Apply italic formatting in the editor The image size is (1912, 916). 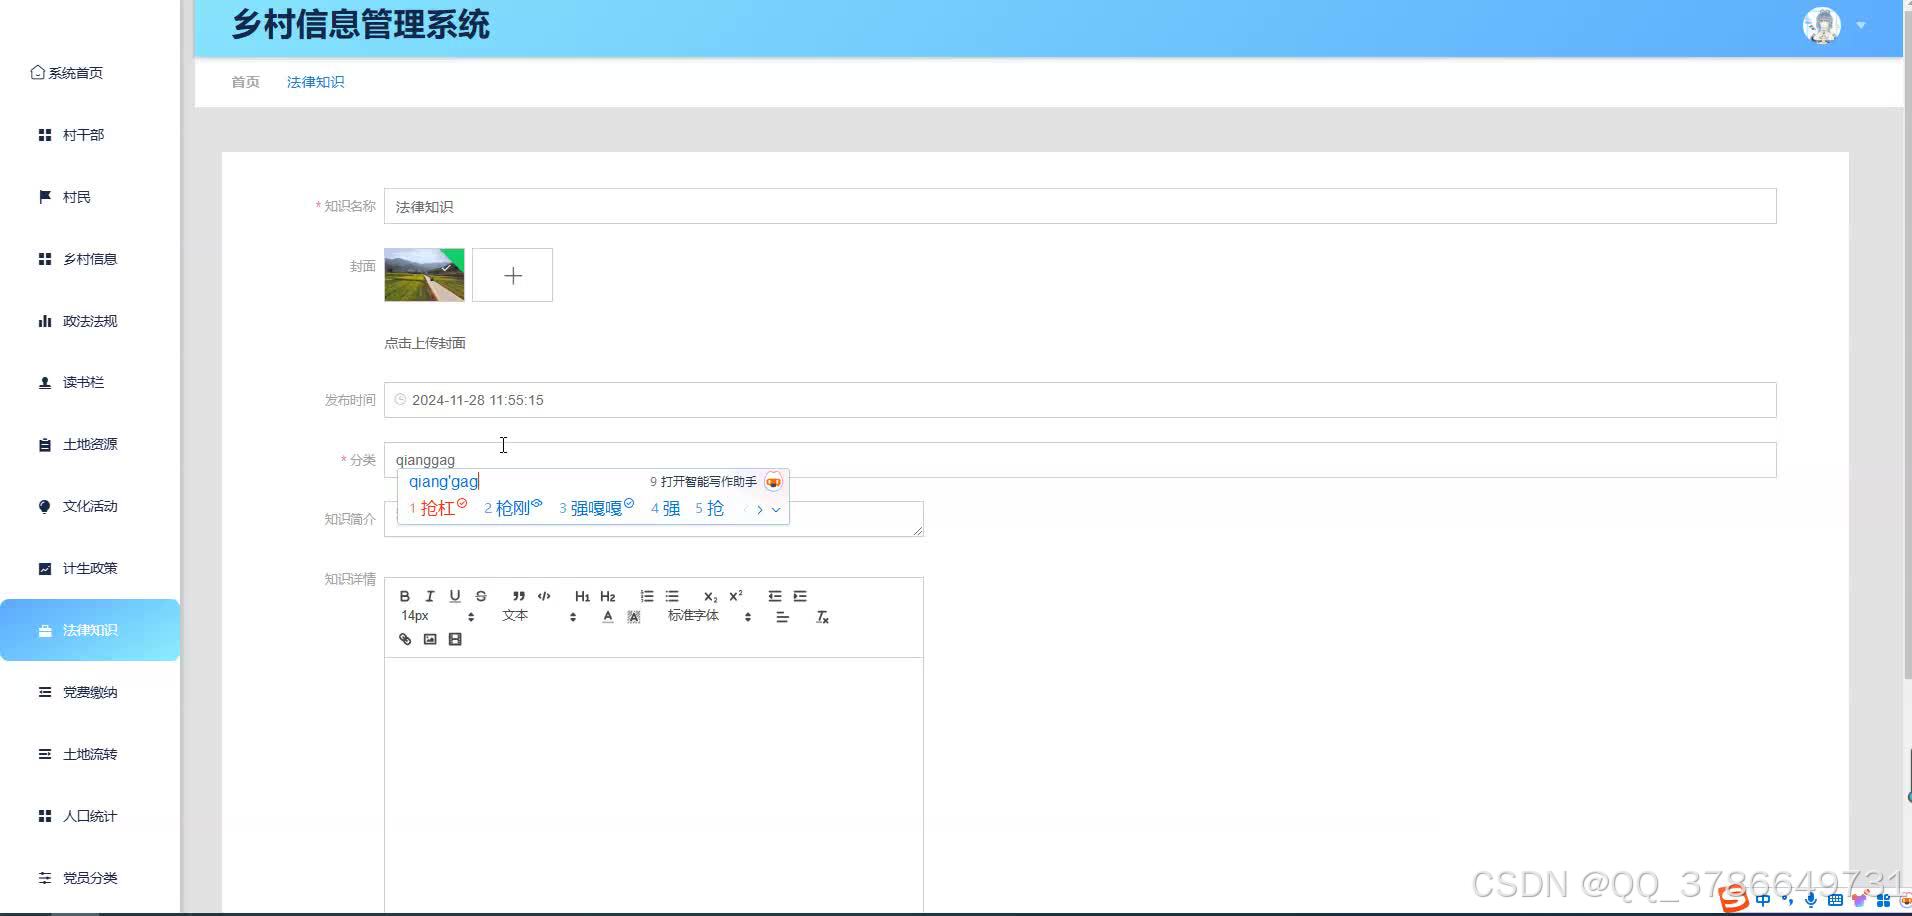pyautogui.click(x=430, y=596)
